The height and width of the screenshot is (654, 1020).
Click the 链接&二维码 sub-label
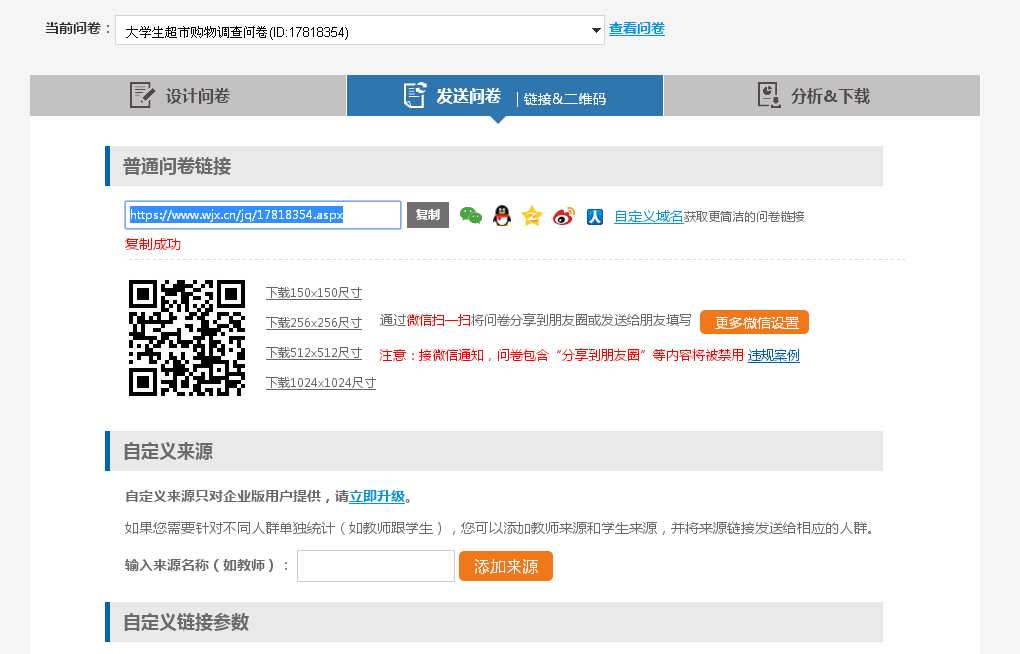click(565, 99)
